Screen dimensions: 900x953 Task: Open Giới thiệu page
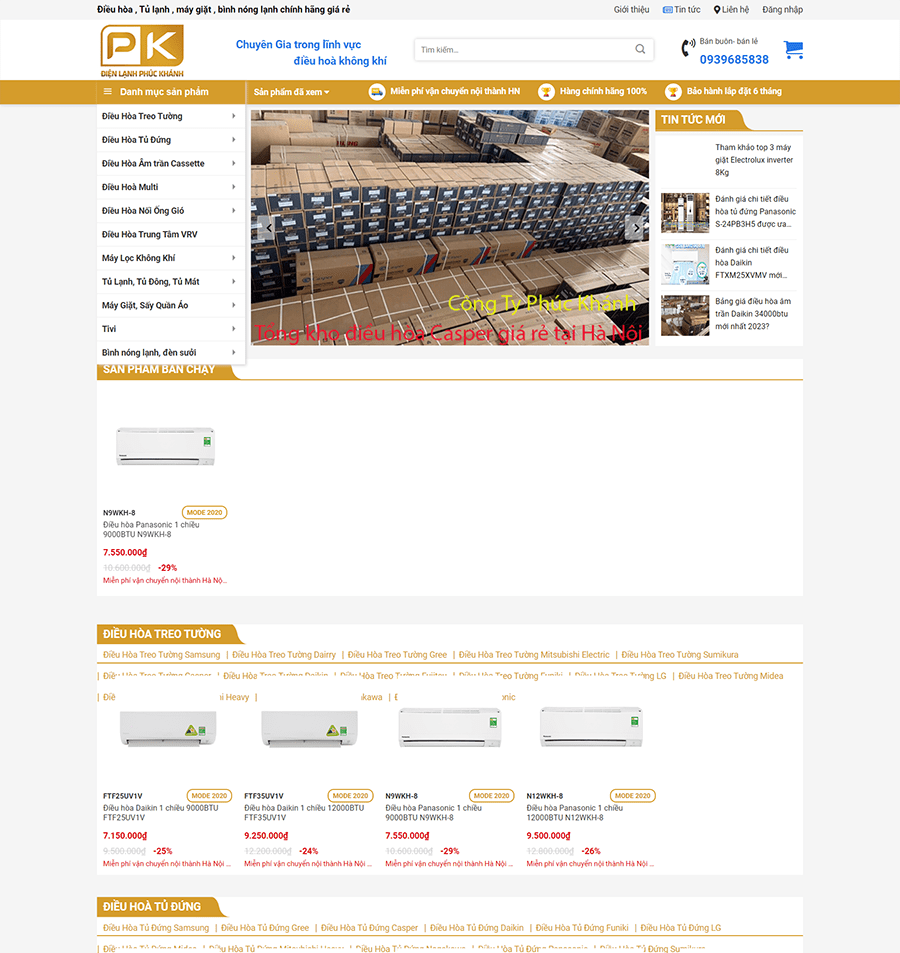click(x=631, y=10)
